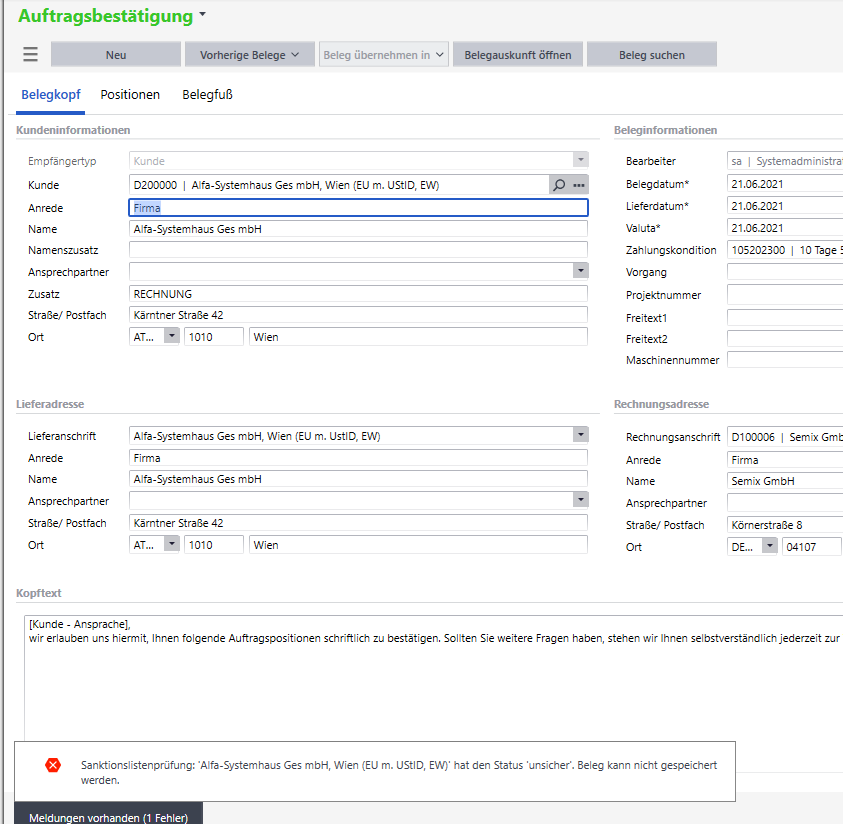Click the Beleg suchen button
This screenshot has height=824, width=843.
(x=651, y=55)
